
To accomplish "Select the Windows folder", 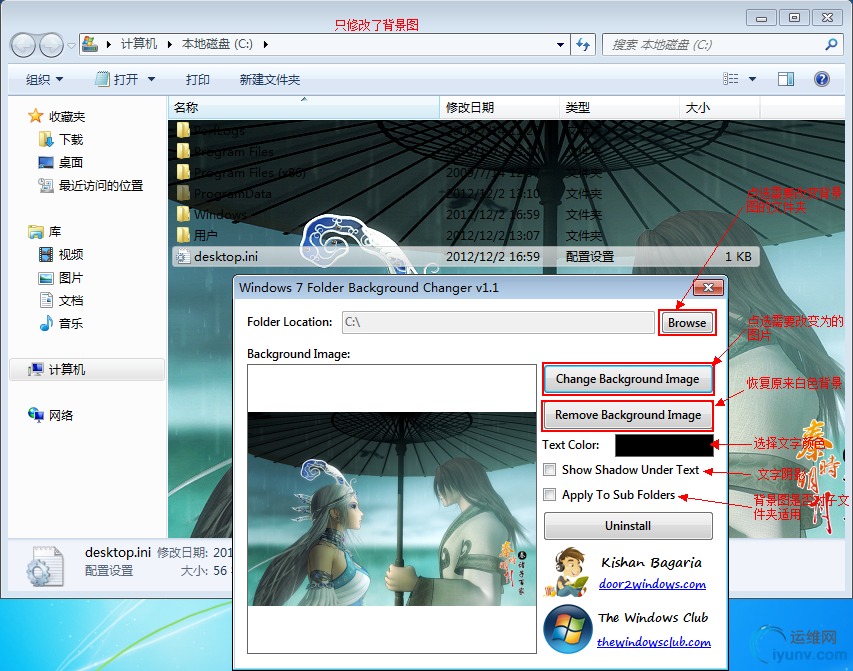I will point(212,214).
